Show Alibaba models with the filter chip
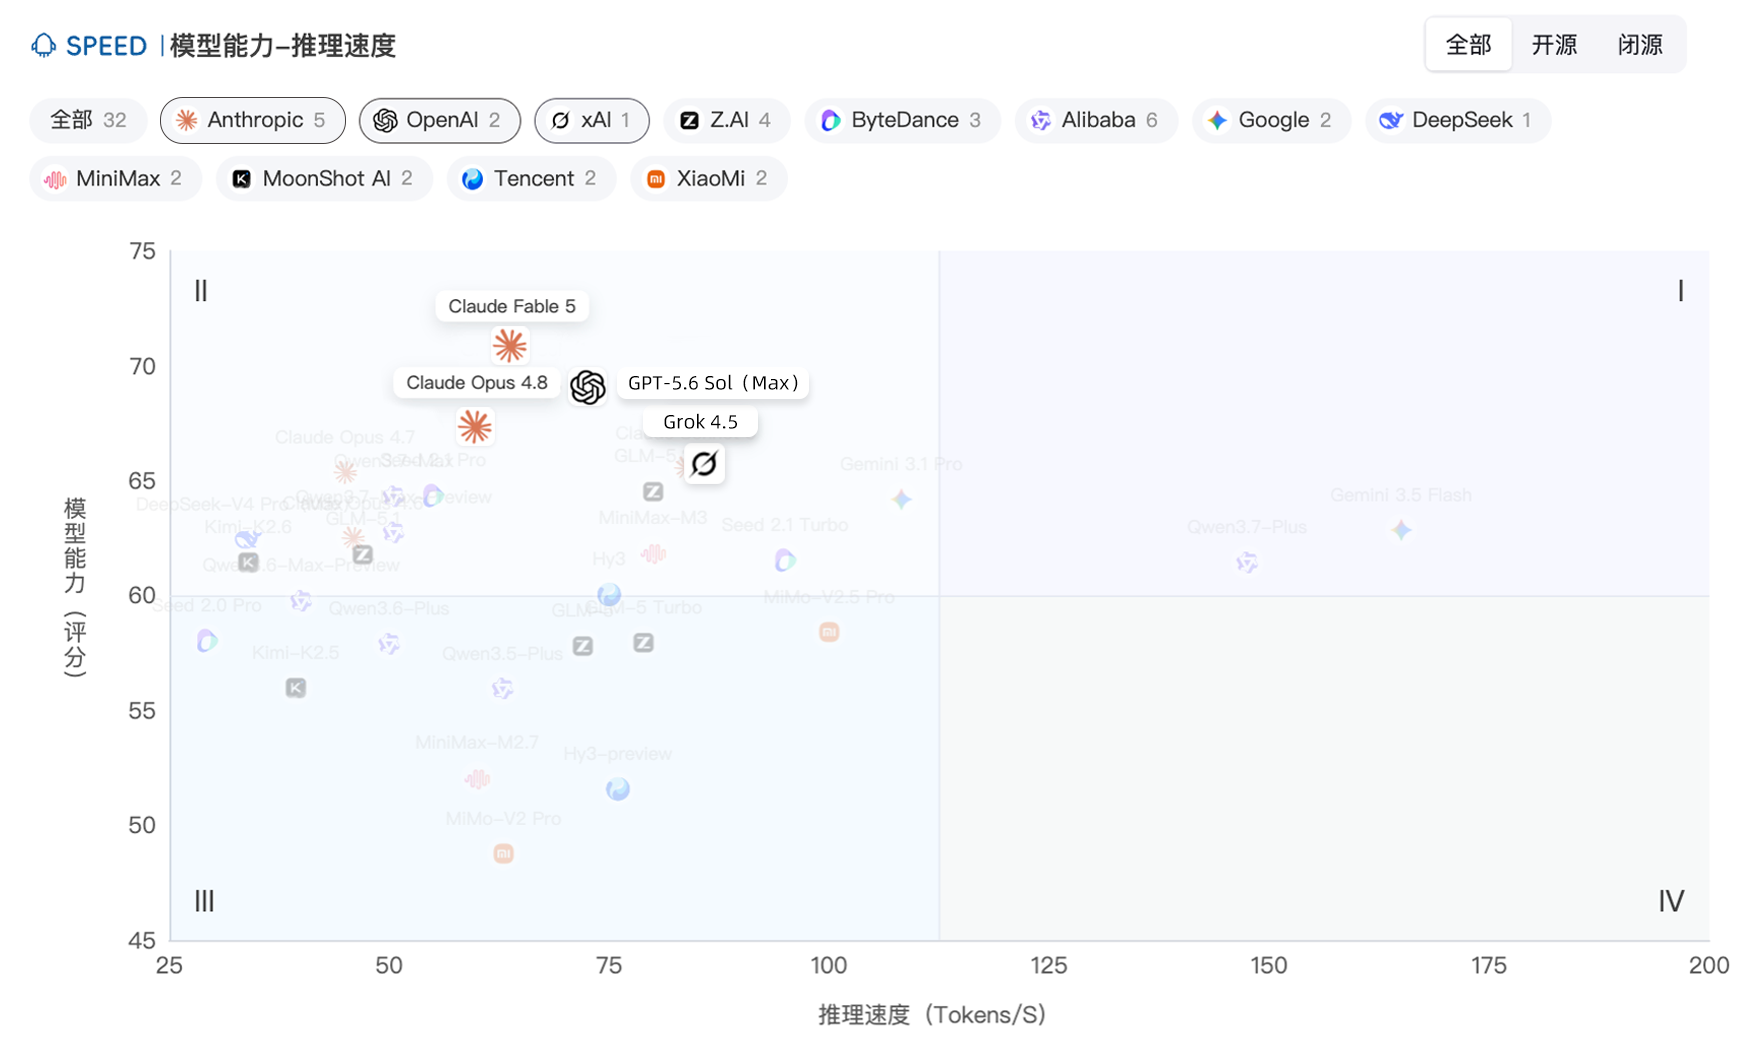This screenshot has height=1048, width=1753. coord(1095,120)
